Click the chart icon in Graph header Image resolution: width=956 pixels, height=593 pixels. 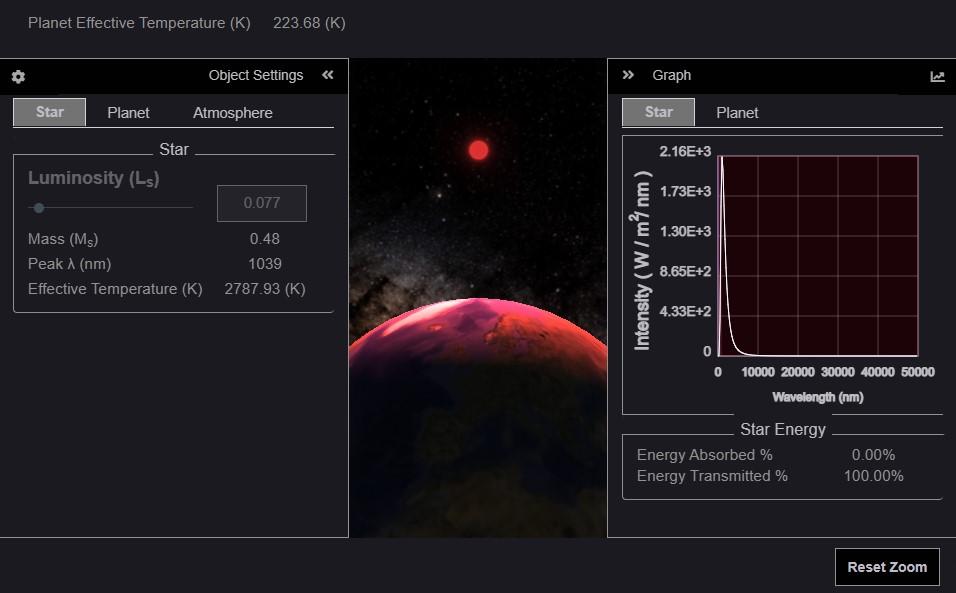(936, 75)
